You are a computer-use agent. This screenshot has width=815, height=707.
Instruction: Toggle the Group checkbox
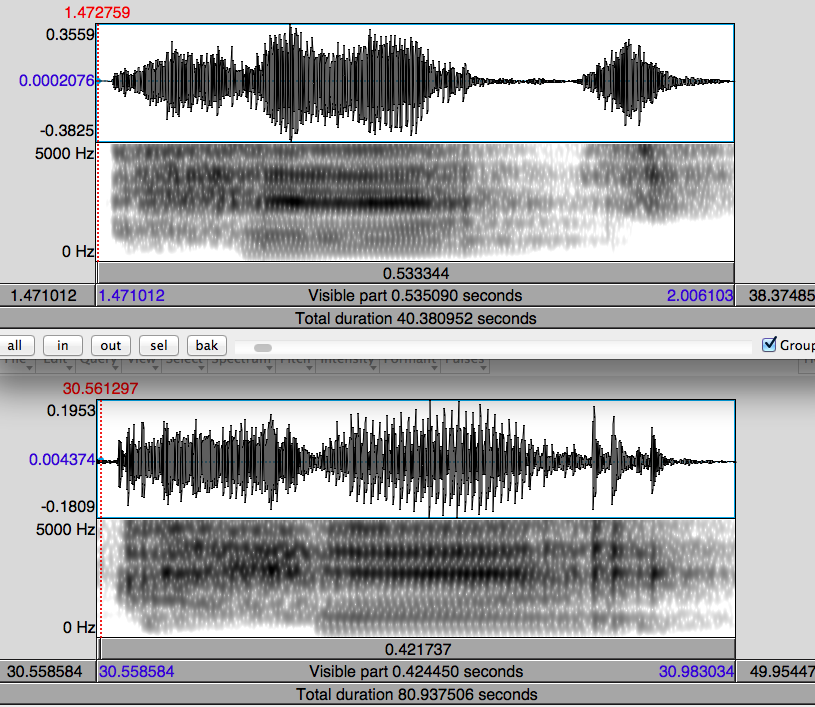point(769,345)
